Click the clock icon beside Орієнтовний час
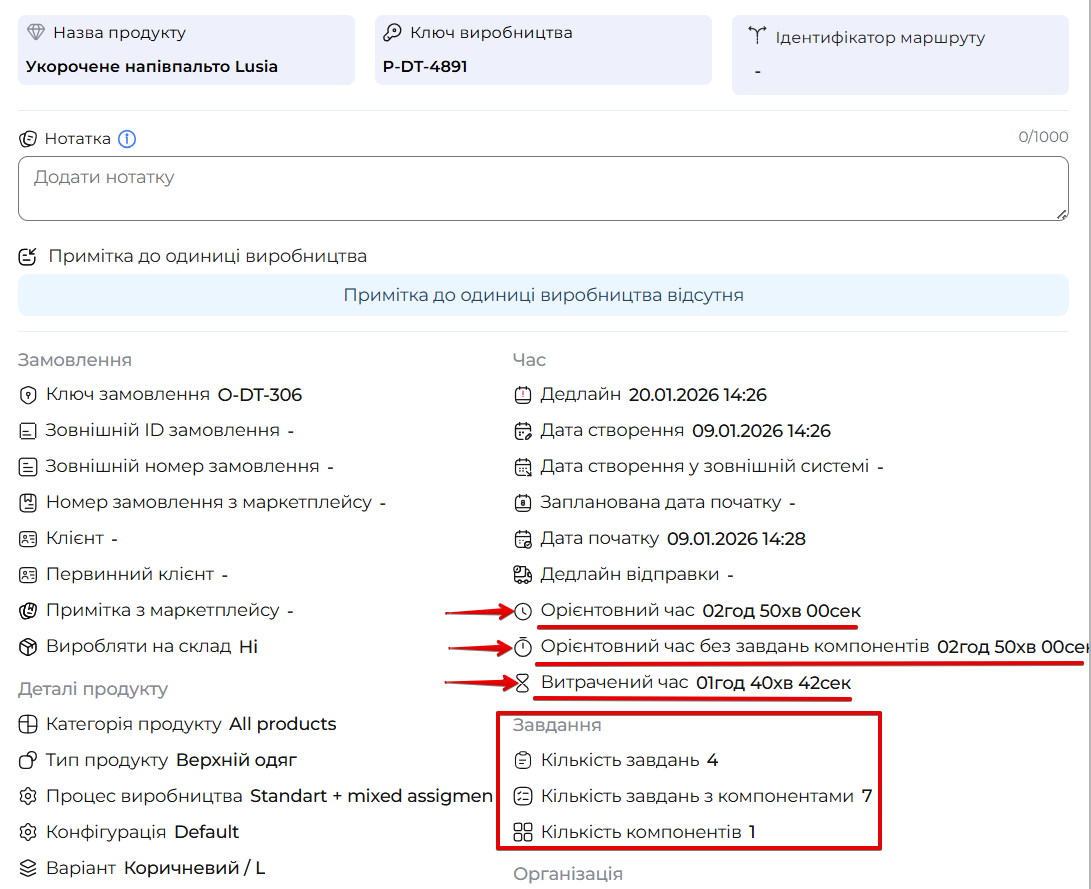1091x889 pixels. pyautogui.click(x=524, y=611)
